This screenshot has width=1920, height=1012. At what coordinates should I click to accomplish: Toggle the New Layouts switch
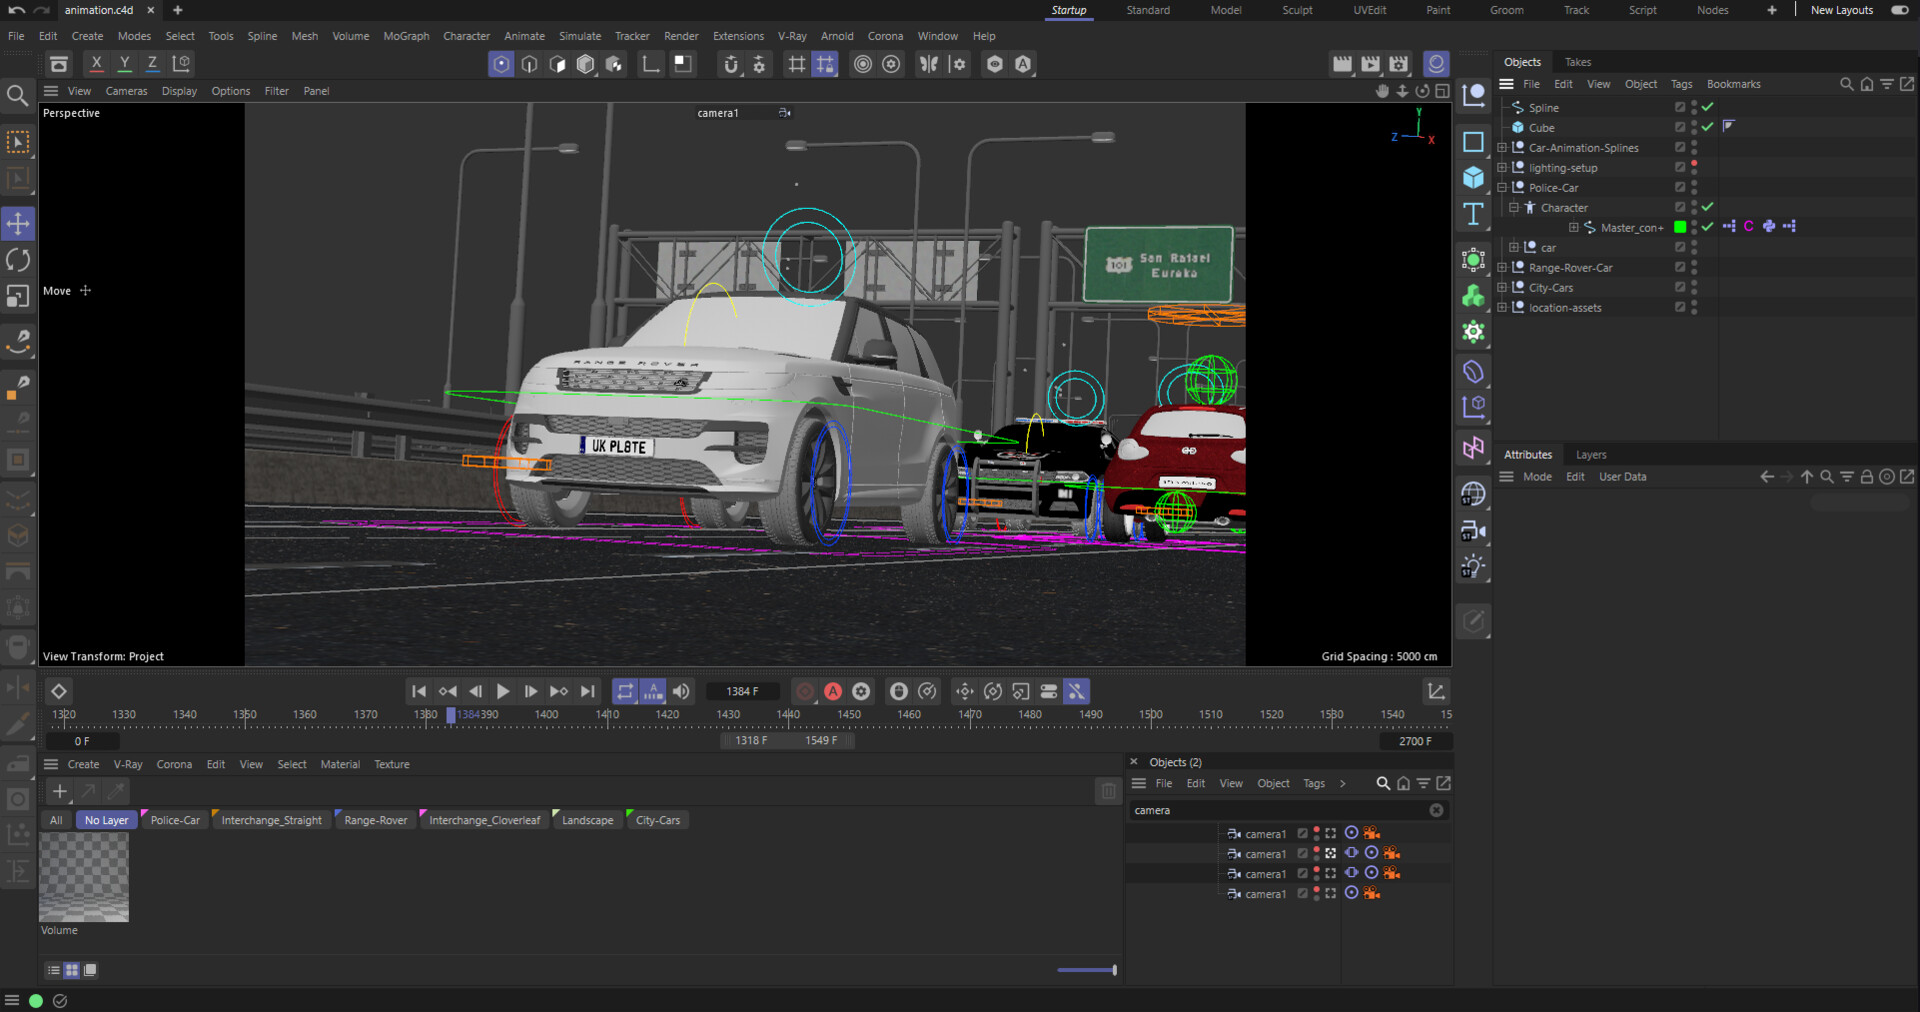point(1900,10)
